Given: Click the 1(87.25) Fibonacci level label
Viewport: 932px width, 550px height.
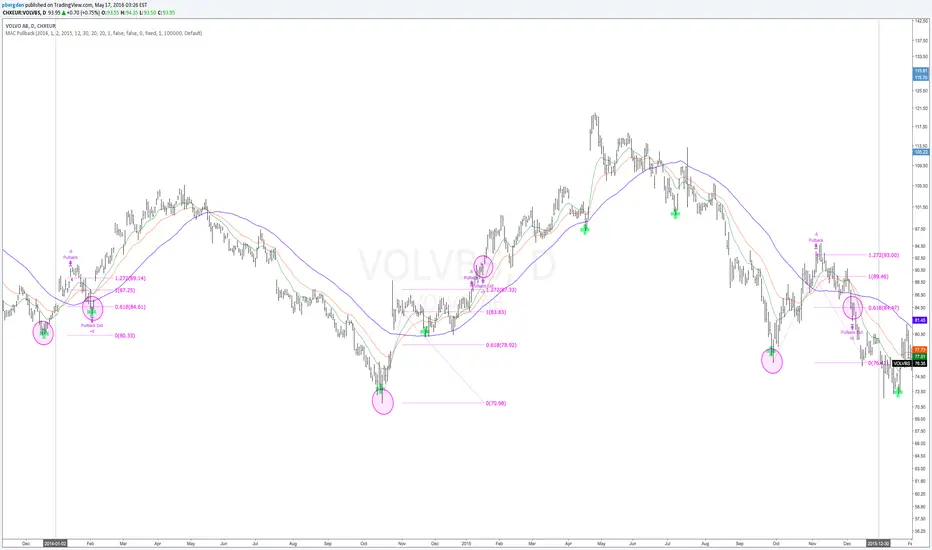Looking at the screenshot, I should pos(125,290).
